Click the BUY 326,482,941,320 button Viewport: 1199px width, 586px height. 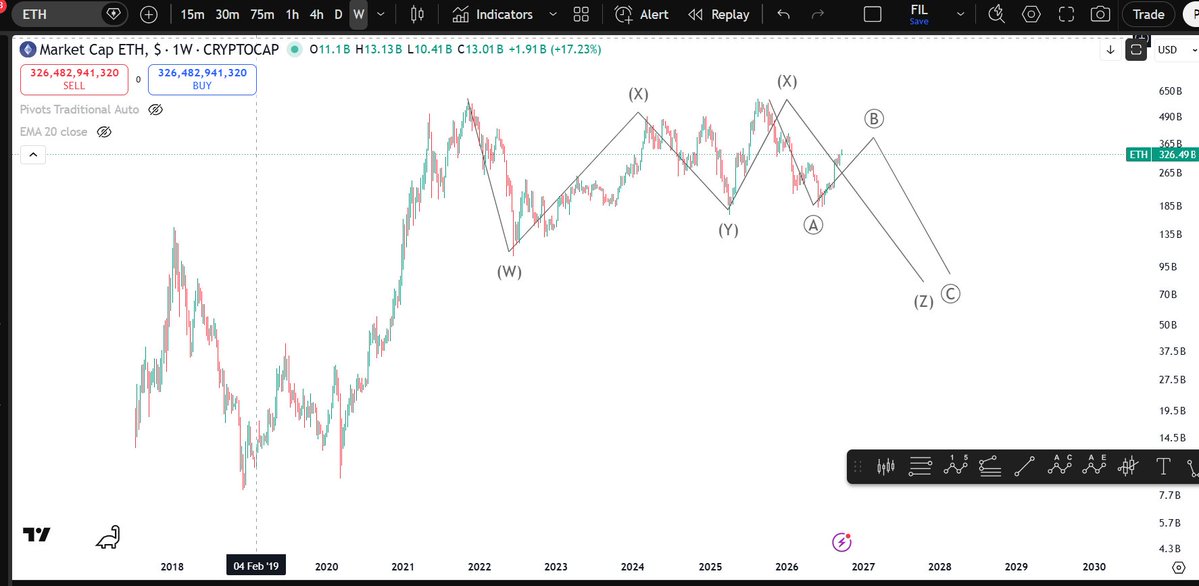[202, 80]
